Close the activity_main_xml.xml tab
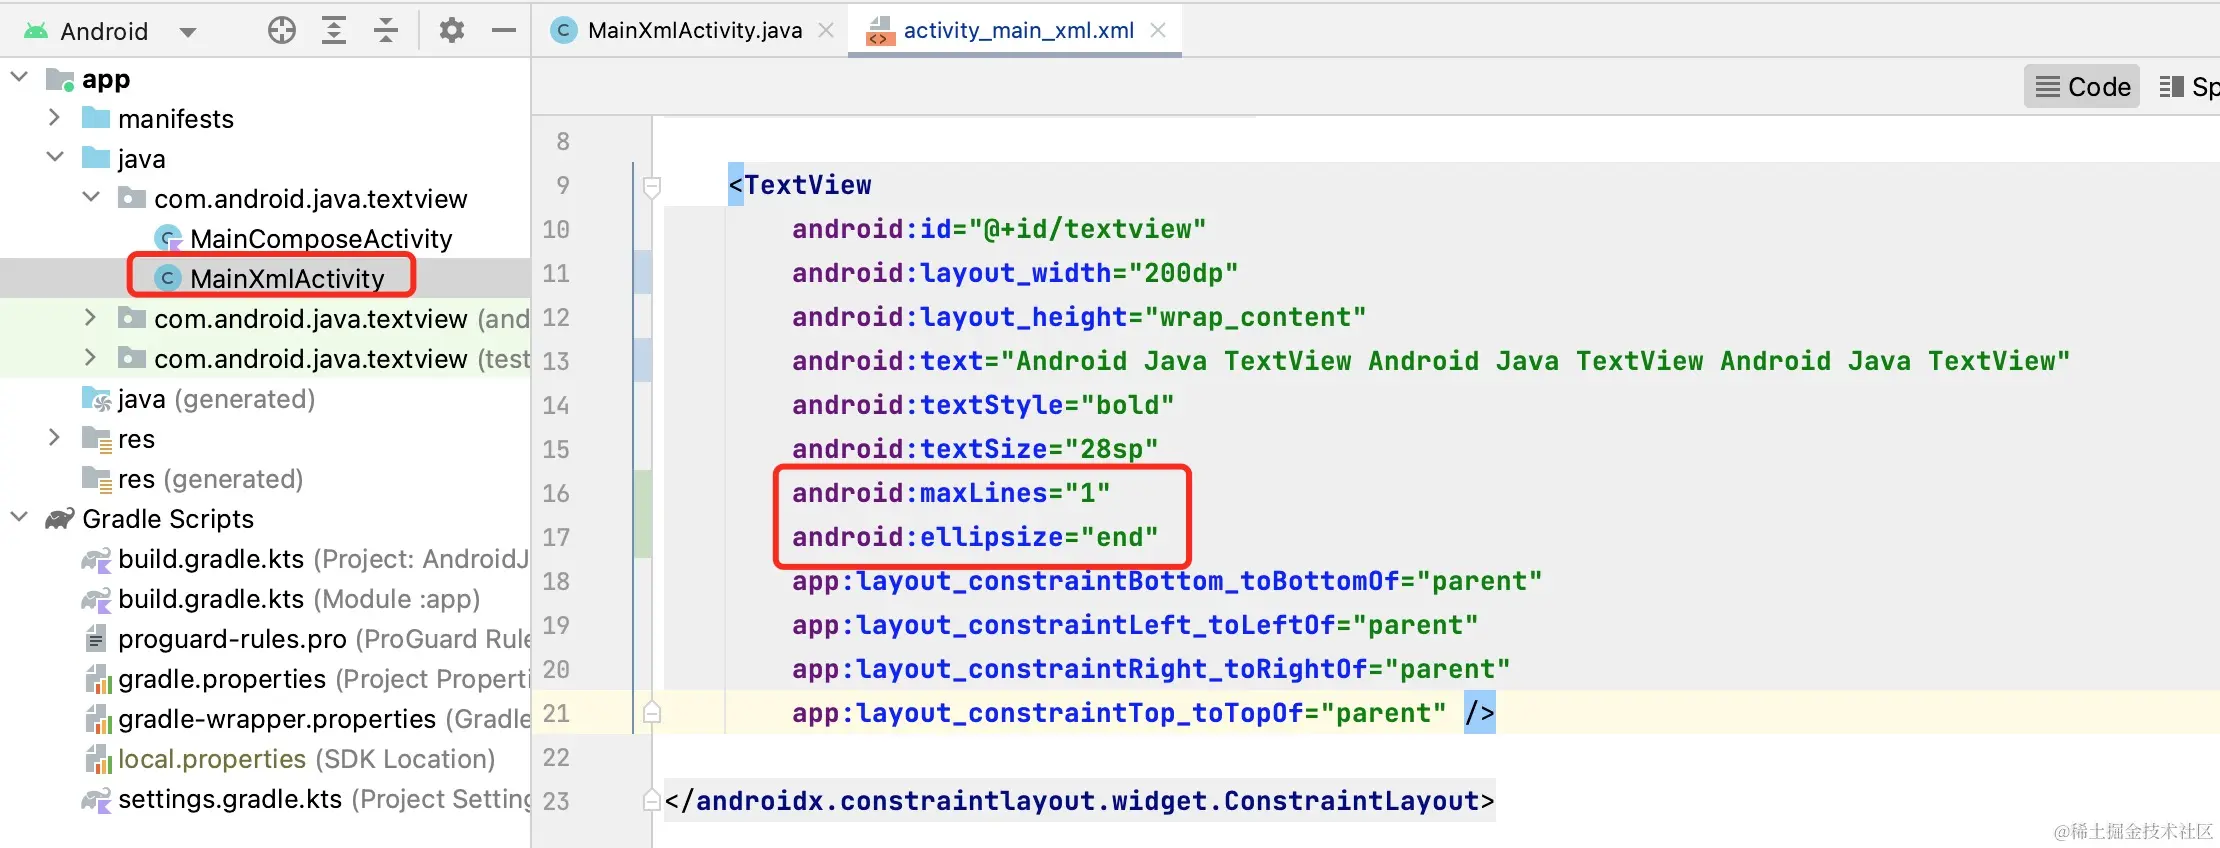The width and height of the screenshot is (2220, 848). [x=1158, y=31]
